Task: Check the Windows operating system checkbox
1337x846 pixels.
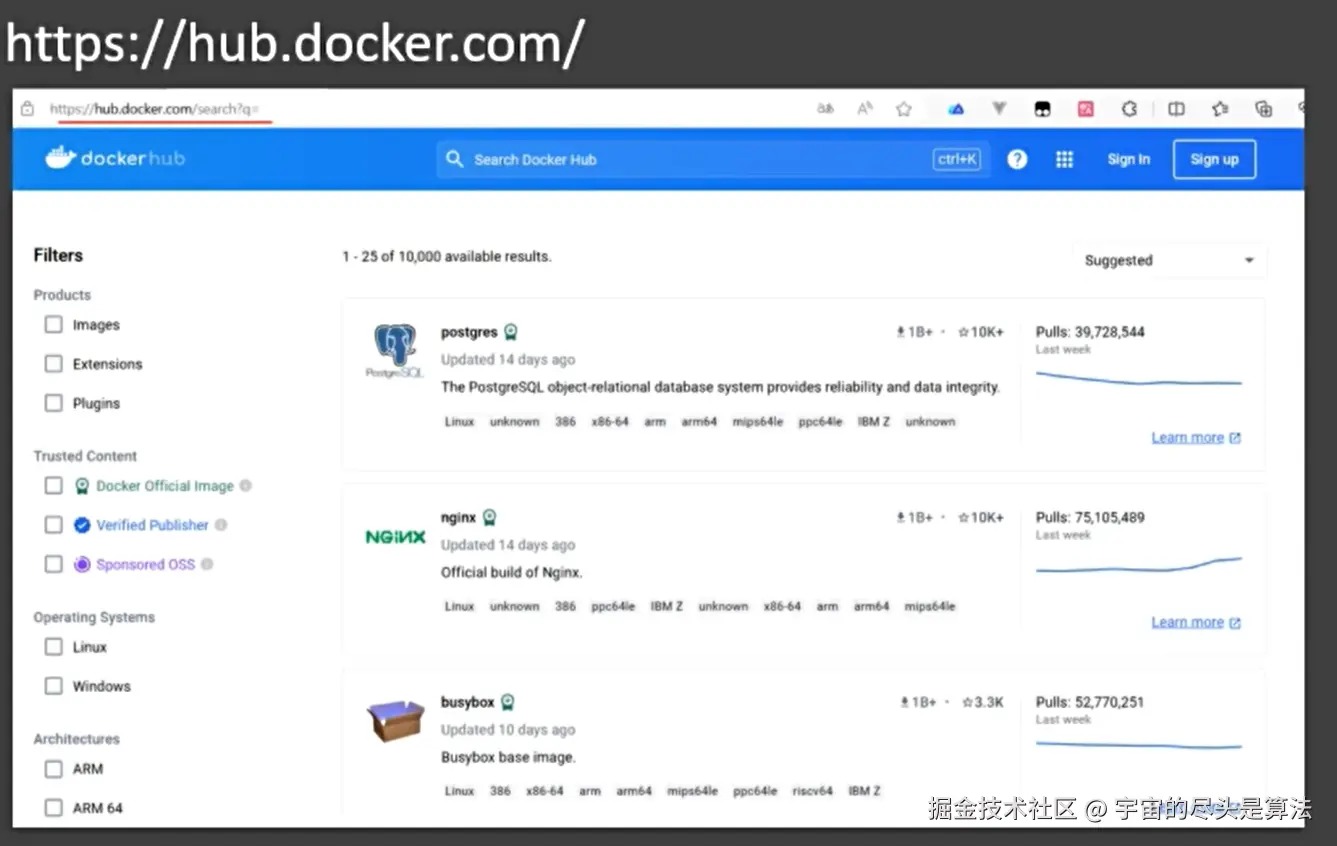Action: click(x=54, y=686)
